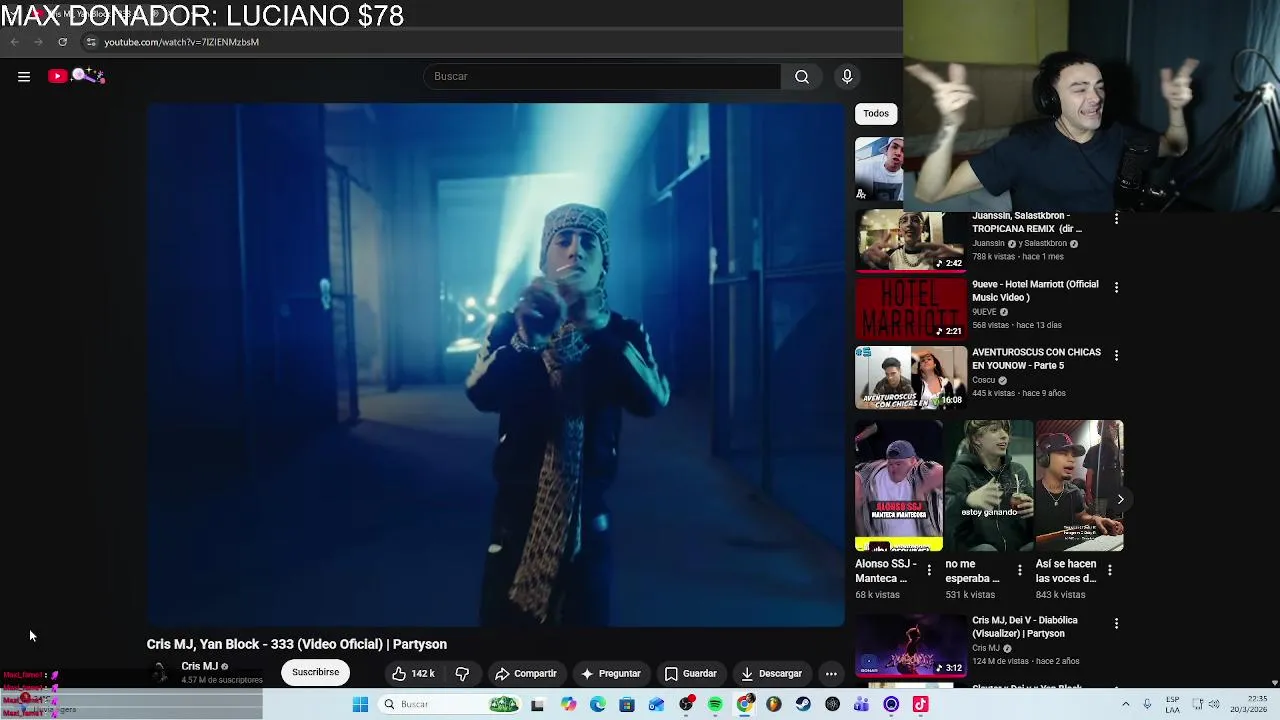This screenshot has height=720, width=1280.
Task: Open options menu for Diabólica video
Action: point(1116,623)
